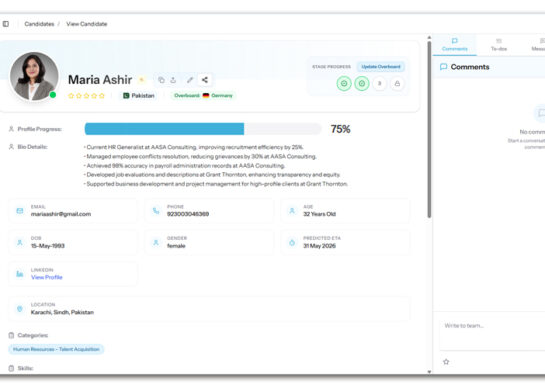The image size is (545, 388).
Task: Click the Categories clipboard icon
Action: coord(11,335)
